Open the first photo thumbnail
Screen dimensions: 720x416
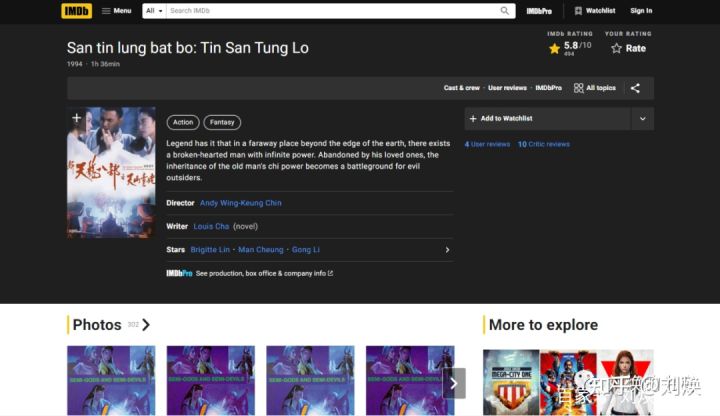point(111,381)
